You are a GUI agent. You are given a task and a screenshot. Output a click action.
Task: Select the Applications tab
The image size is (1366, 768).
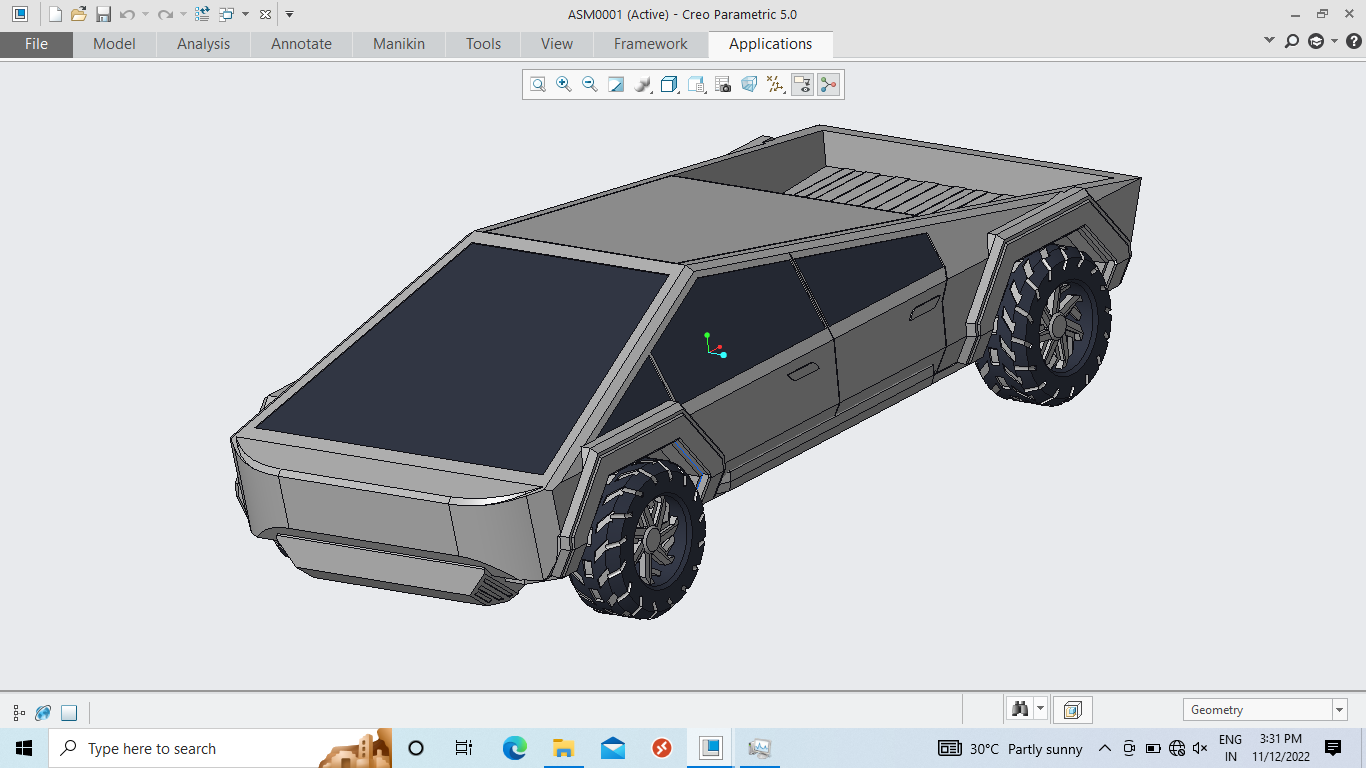click(771, 44)
